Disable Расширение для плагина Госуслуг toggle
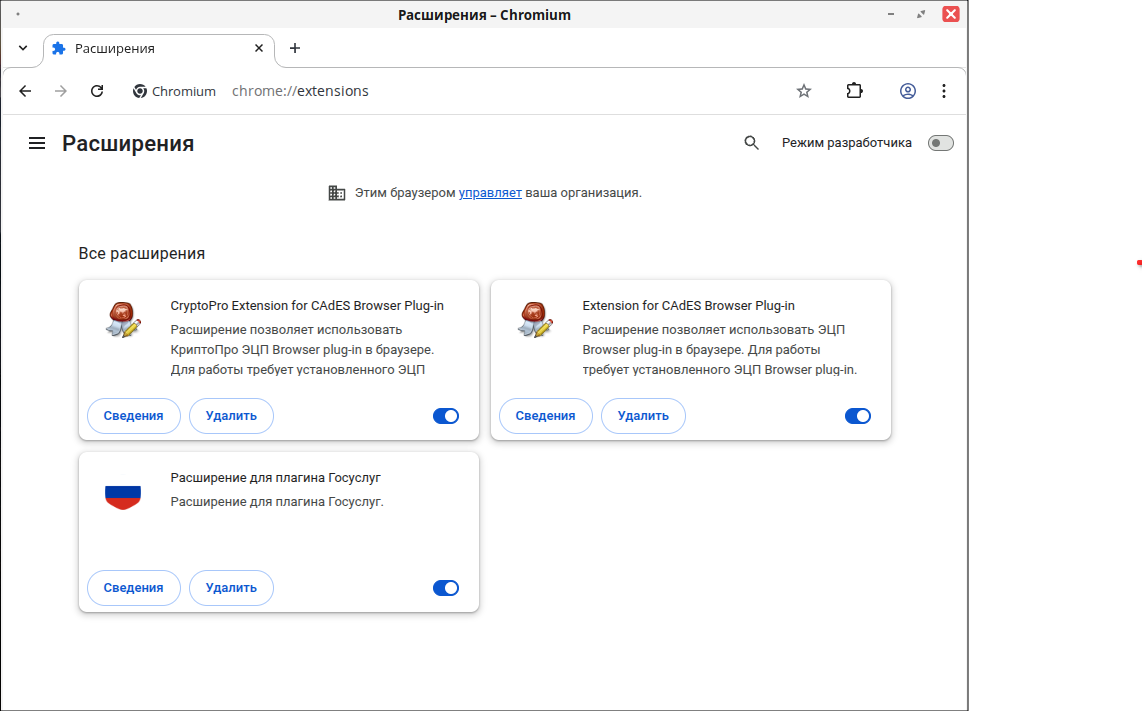This screenshot has height=711, width=1142. (x=446, y=588)
